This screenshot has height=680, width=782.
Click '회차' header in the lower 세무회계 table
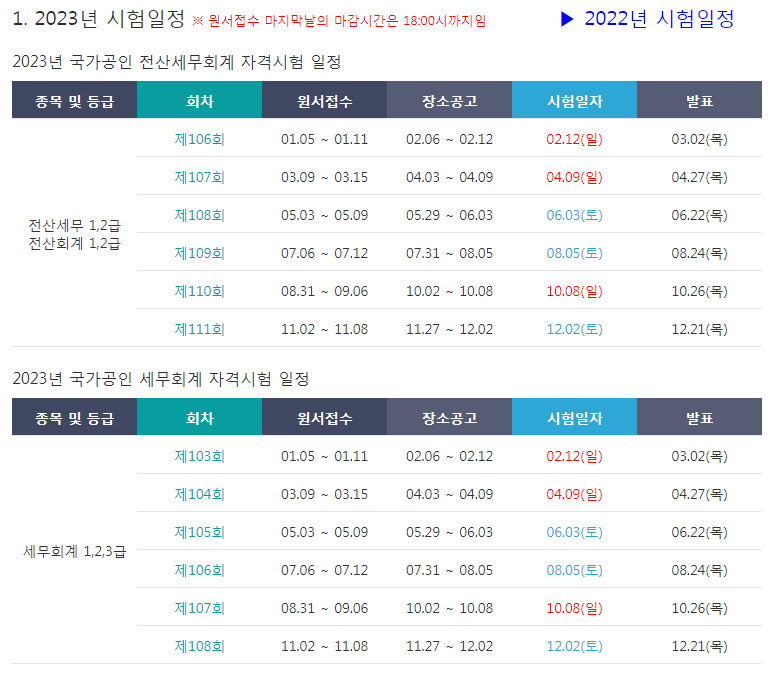[x=199, y=418]
